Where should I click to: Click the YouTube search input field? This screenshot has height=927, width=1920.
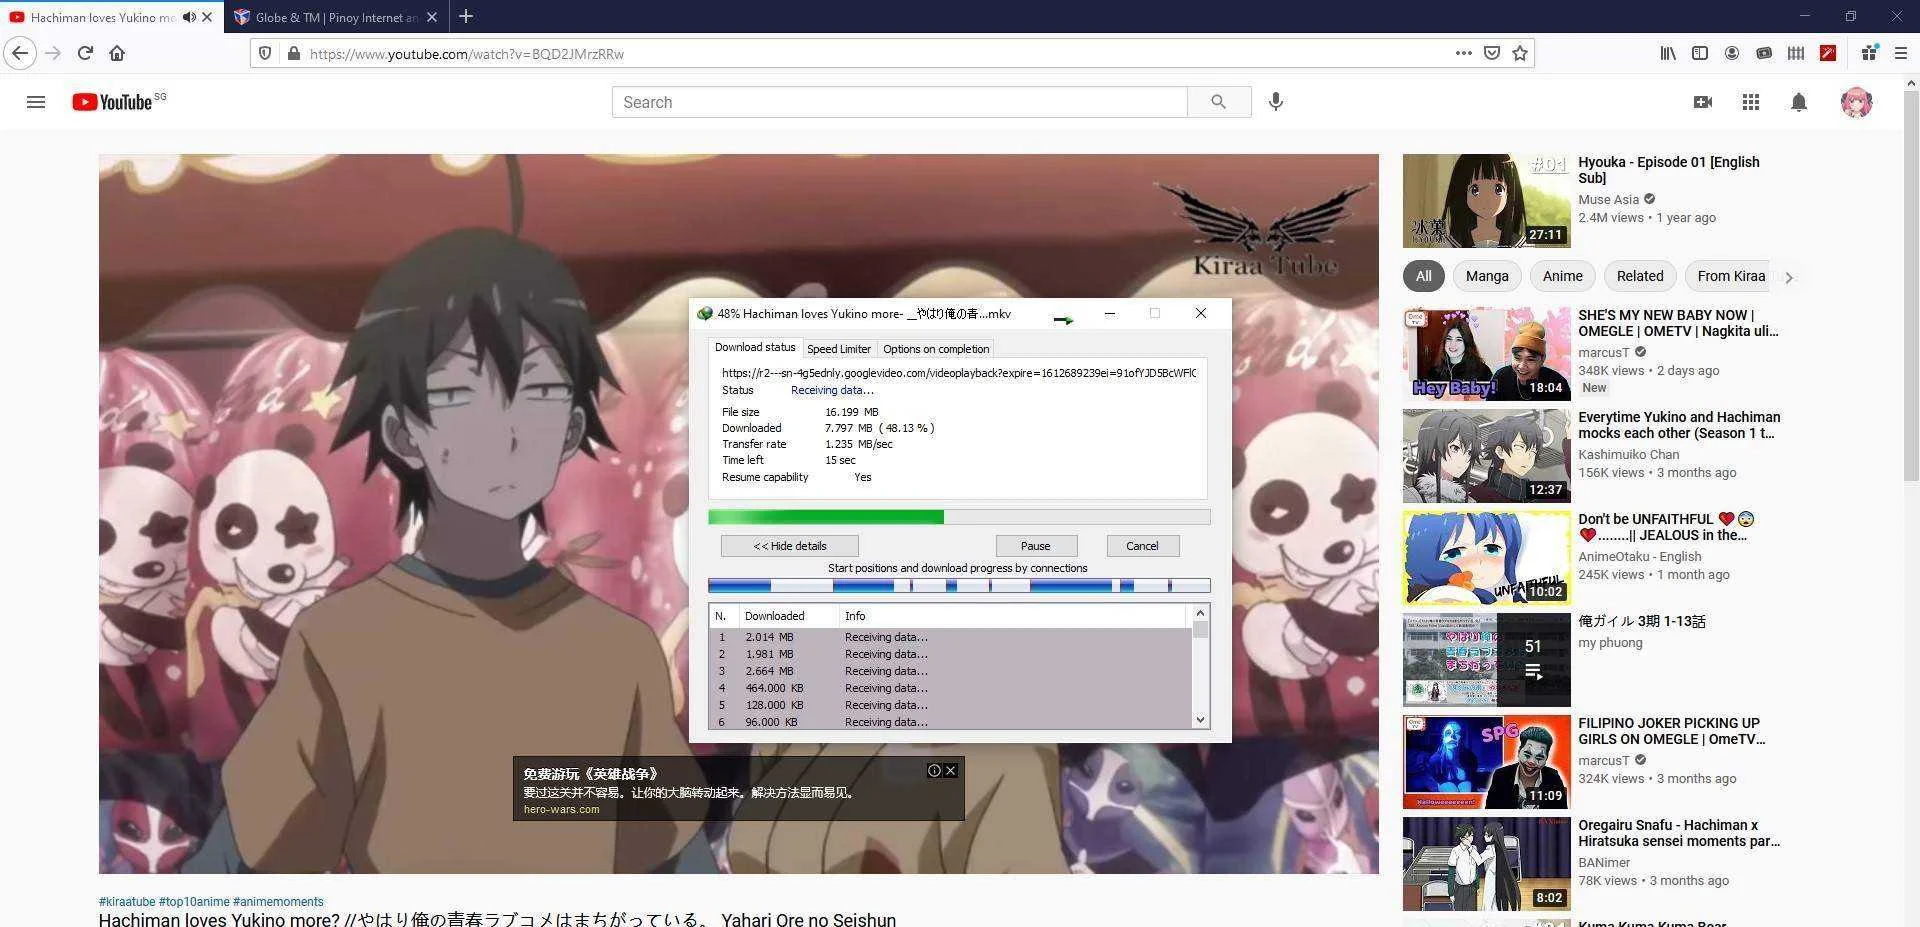[899, 102]
